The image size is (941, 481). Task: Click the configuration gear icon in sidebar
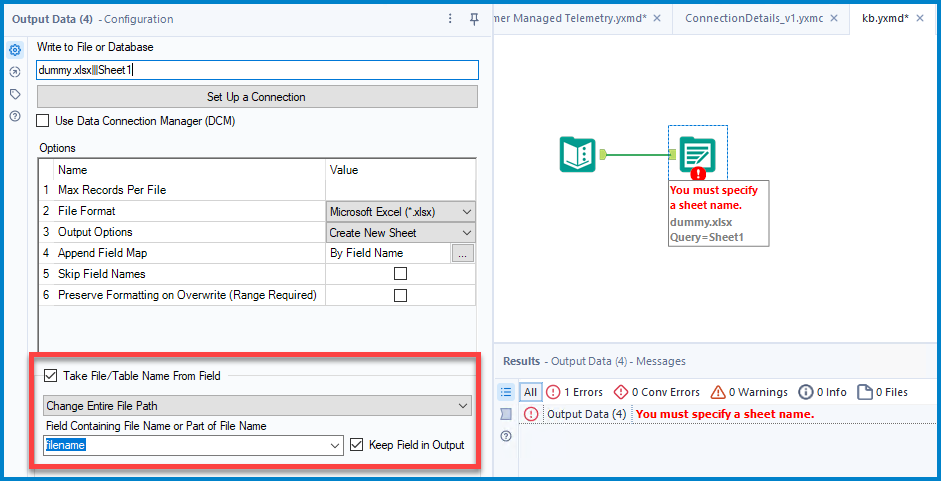coord(15,50)
